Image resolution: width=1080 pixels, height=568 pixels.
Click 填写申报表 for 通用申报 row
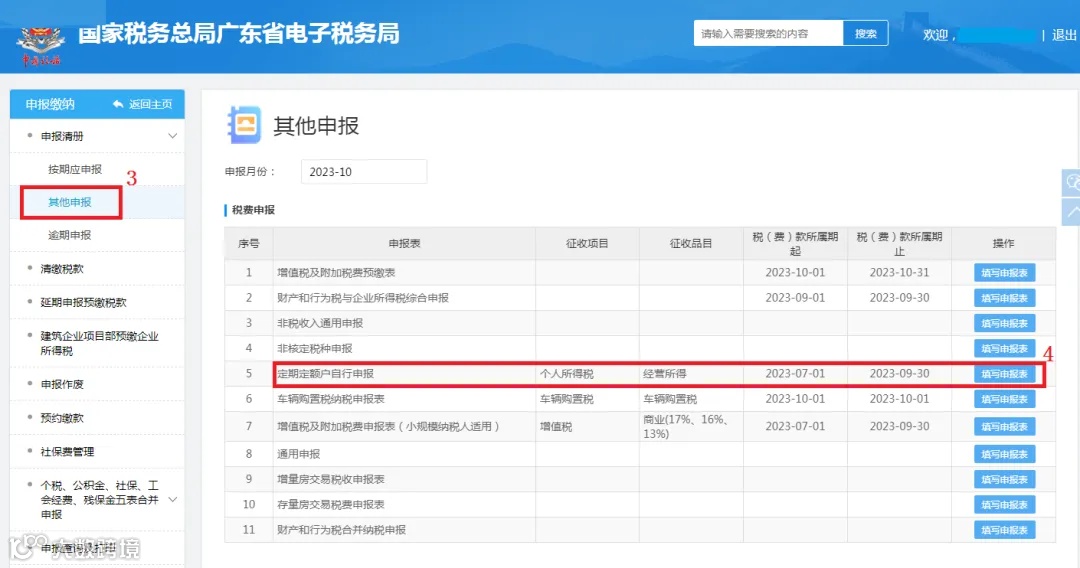pyautogui.click(x=1004, y=454)
